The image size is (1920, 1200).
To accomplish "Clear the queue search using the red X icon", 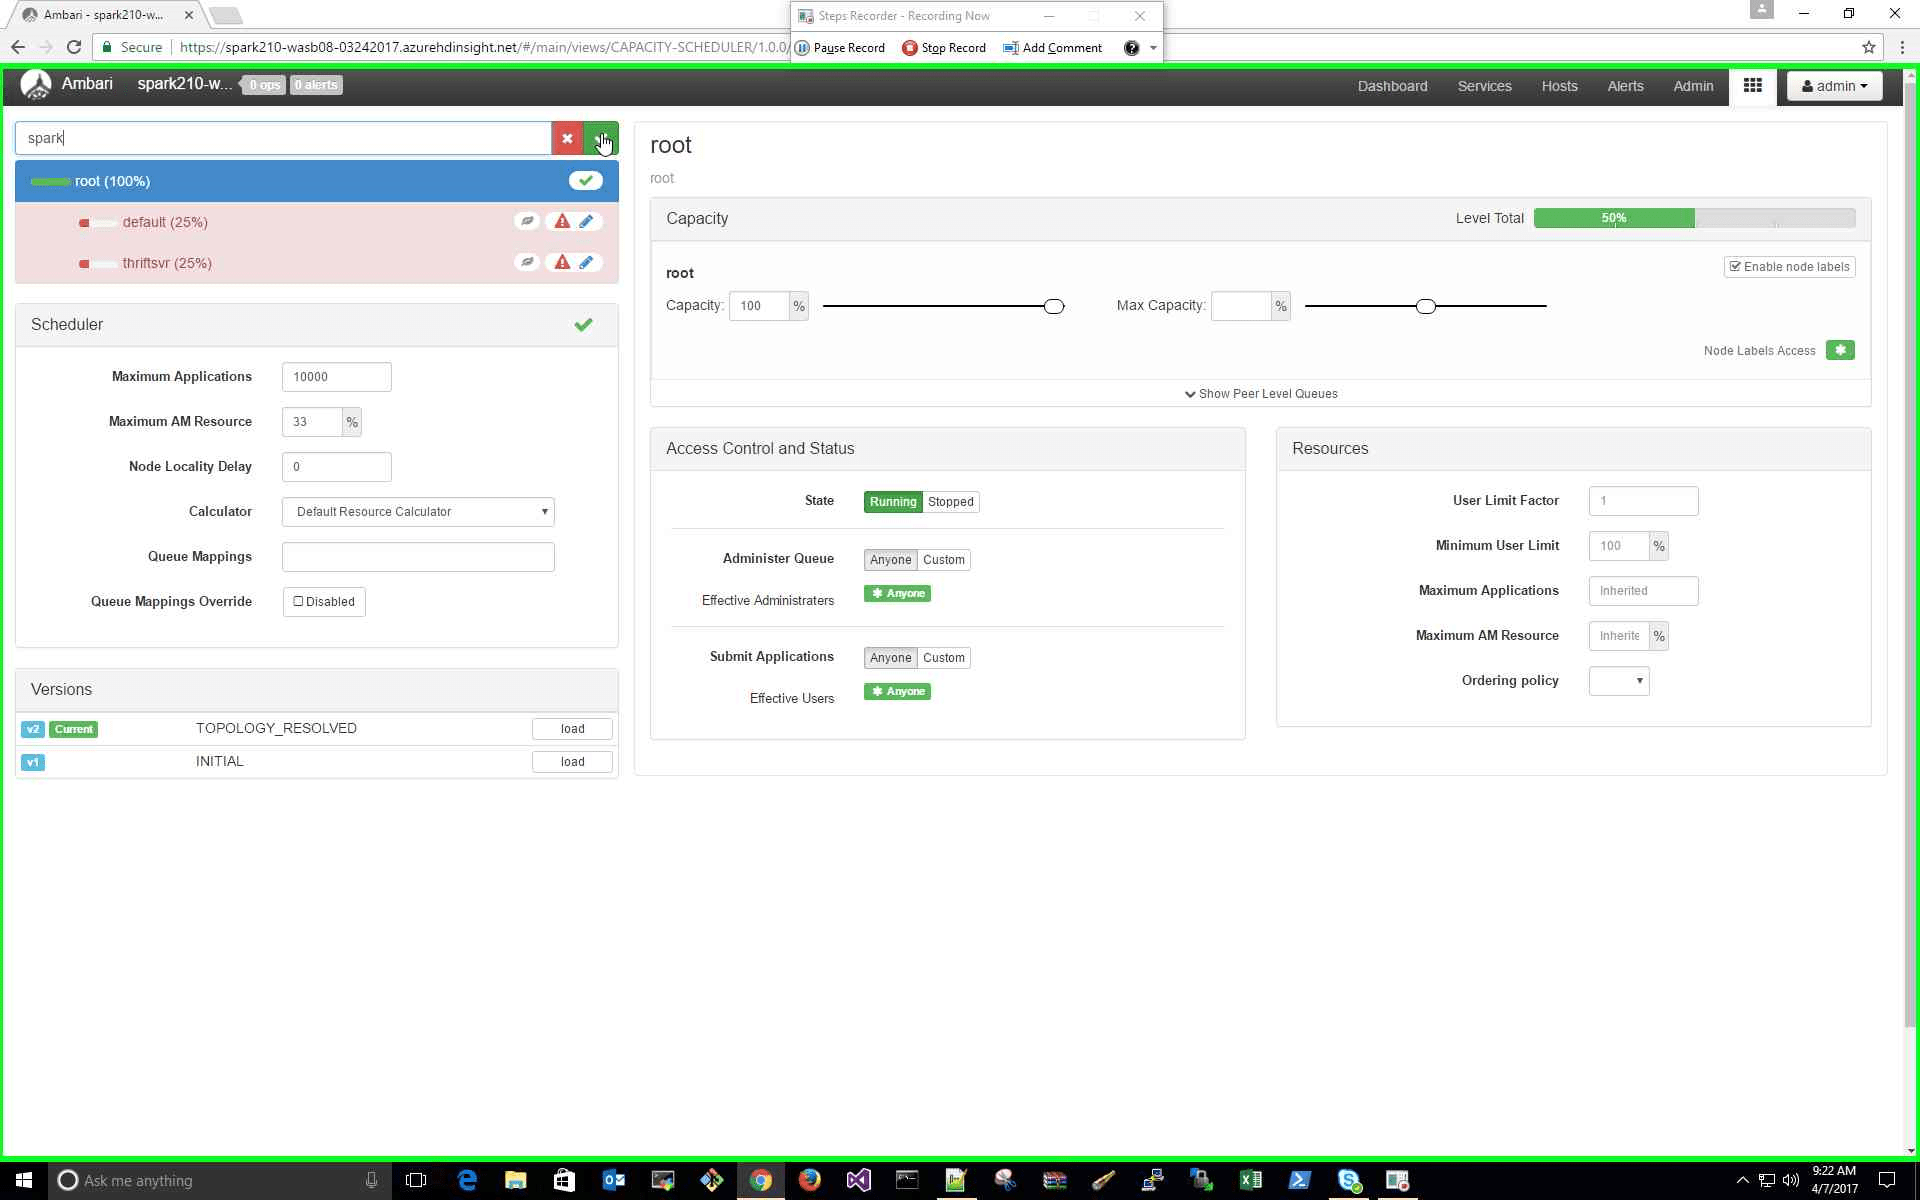I will (x=567, y=138).
